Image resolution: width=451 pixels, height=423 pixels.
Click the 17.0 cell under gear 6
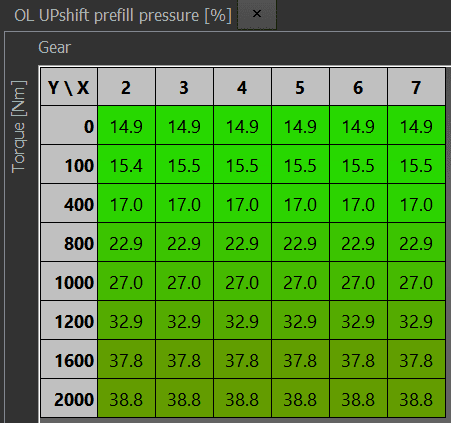[x=358, y=203]
